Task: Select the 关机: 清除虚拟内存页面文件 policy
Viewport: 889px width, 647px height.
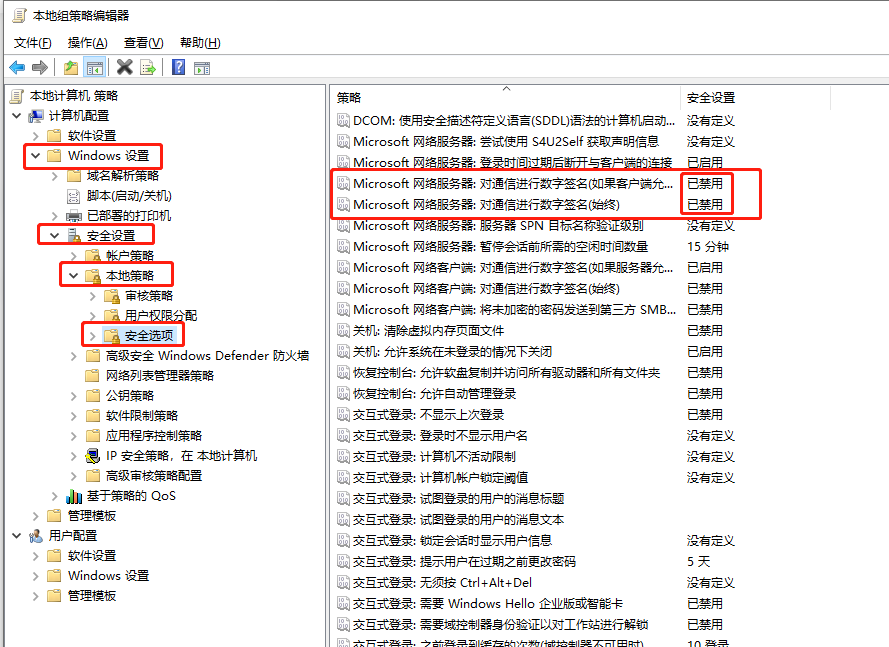Action: point(428,330)
